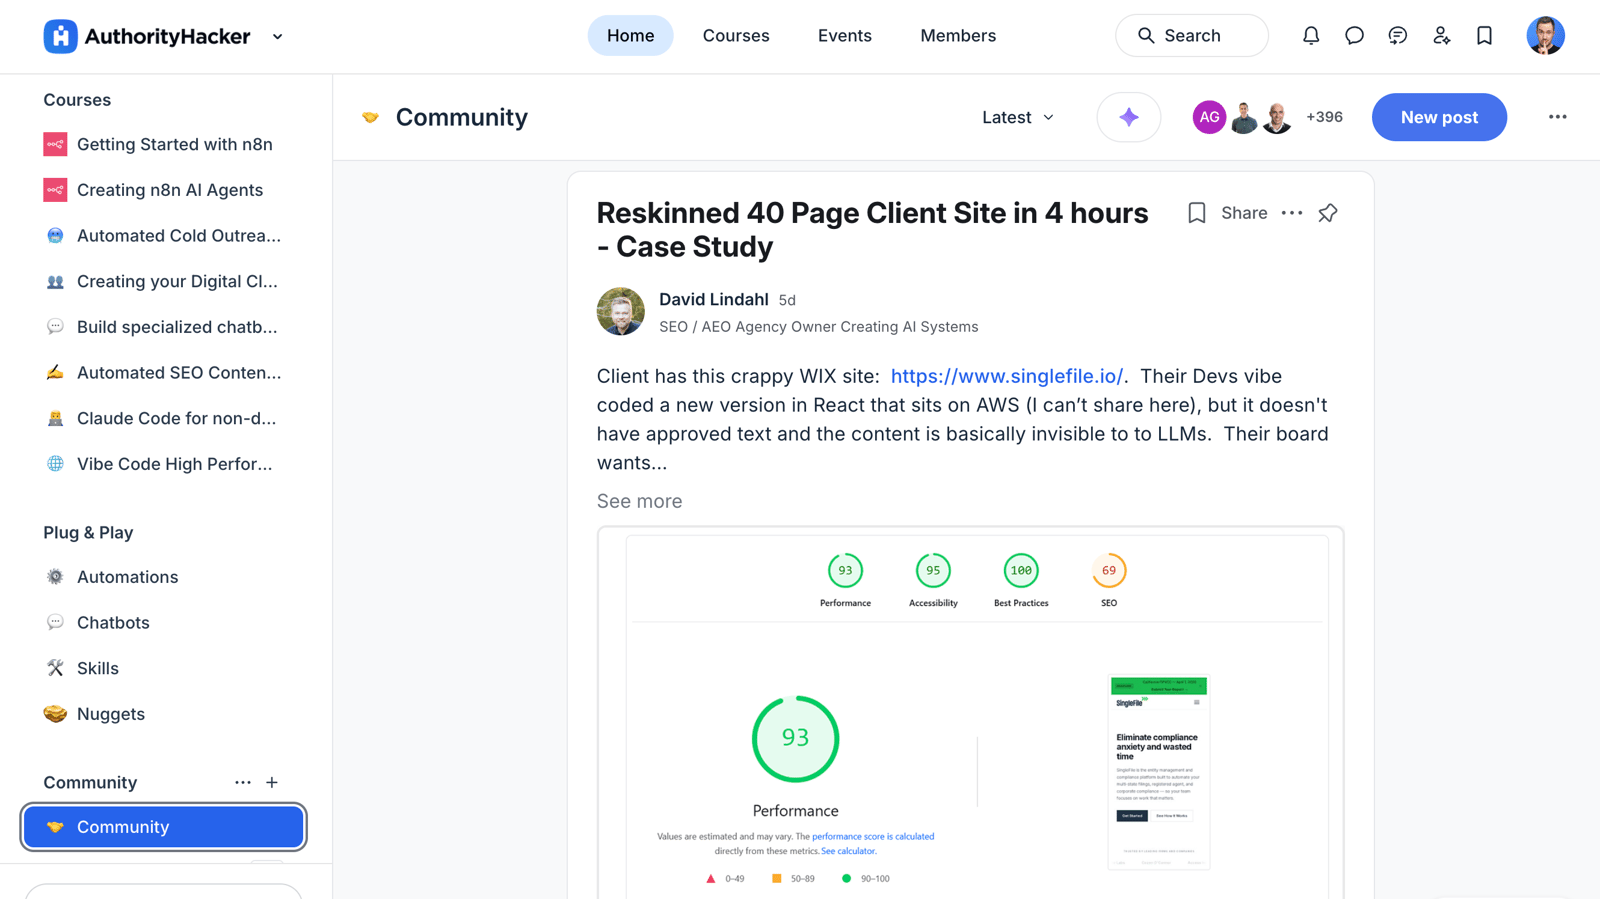Click the Skills tools icon
The height and width of the screenshot is (899, 1600).
[x=55, y=668]
